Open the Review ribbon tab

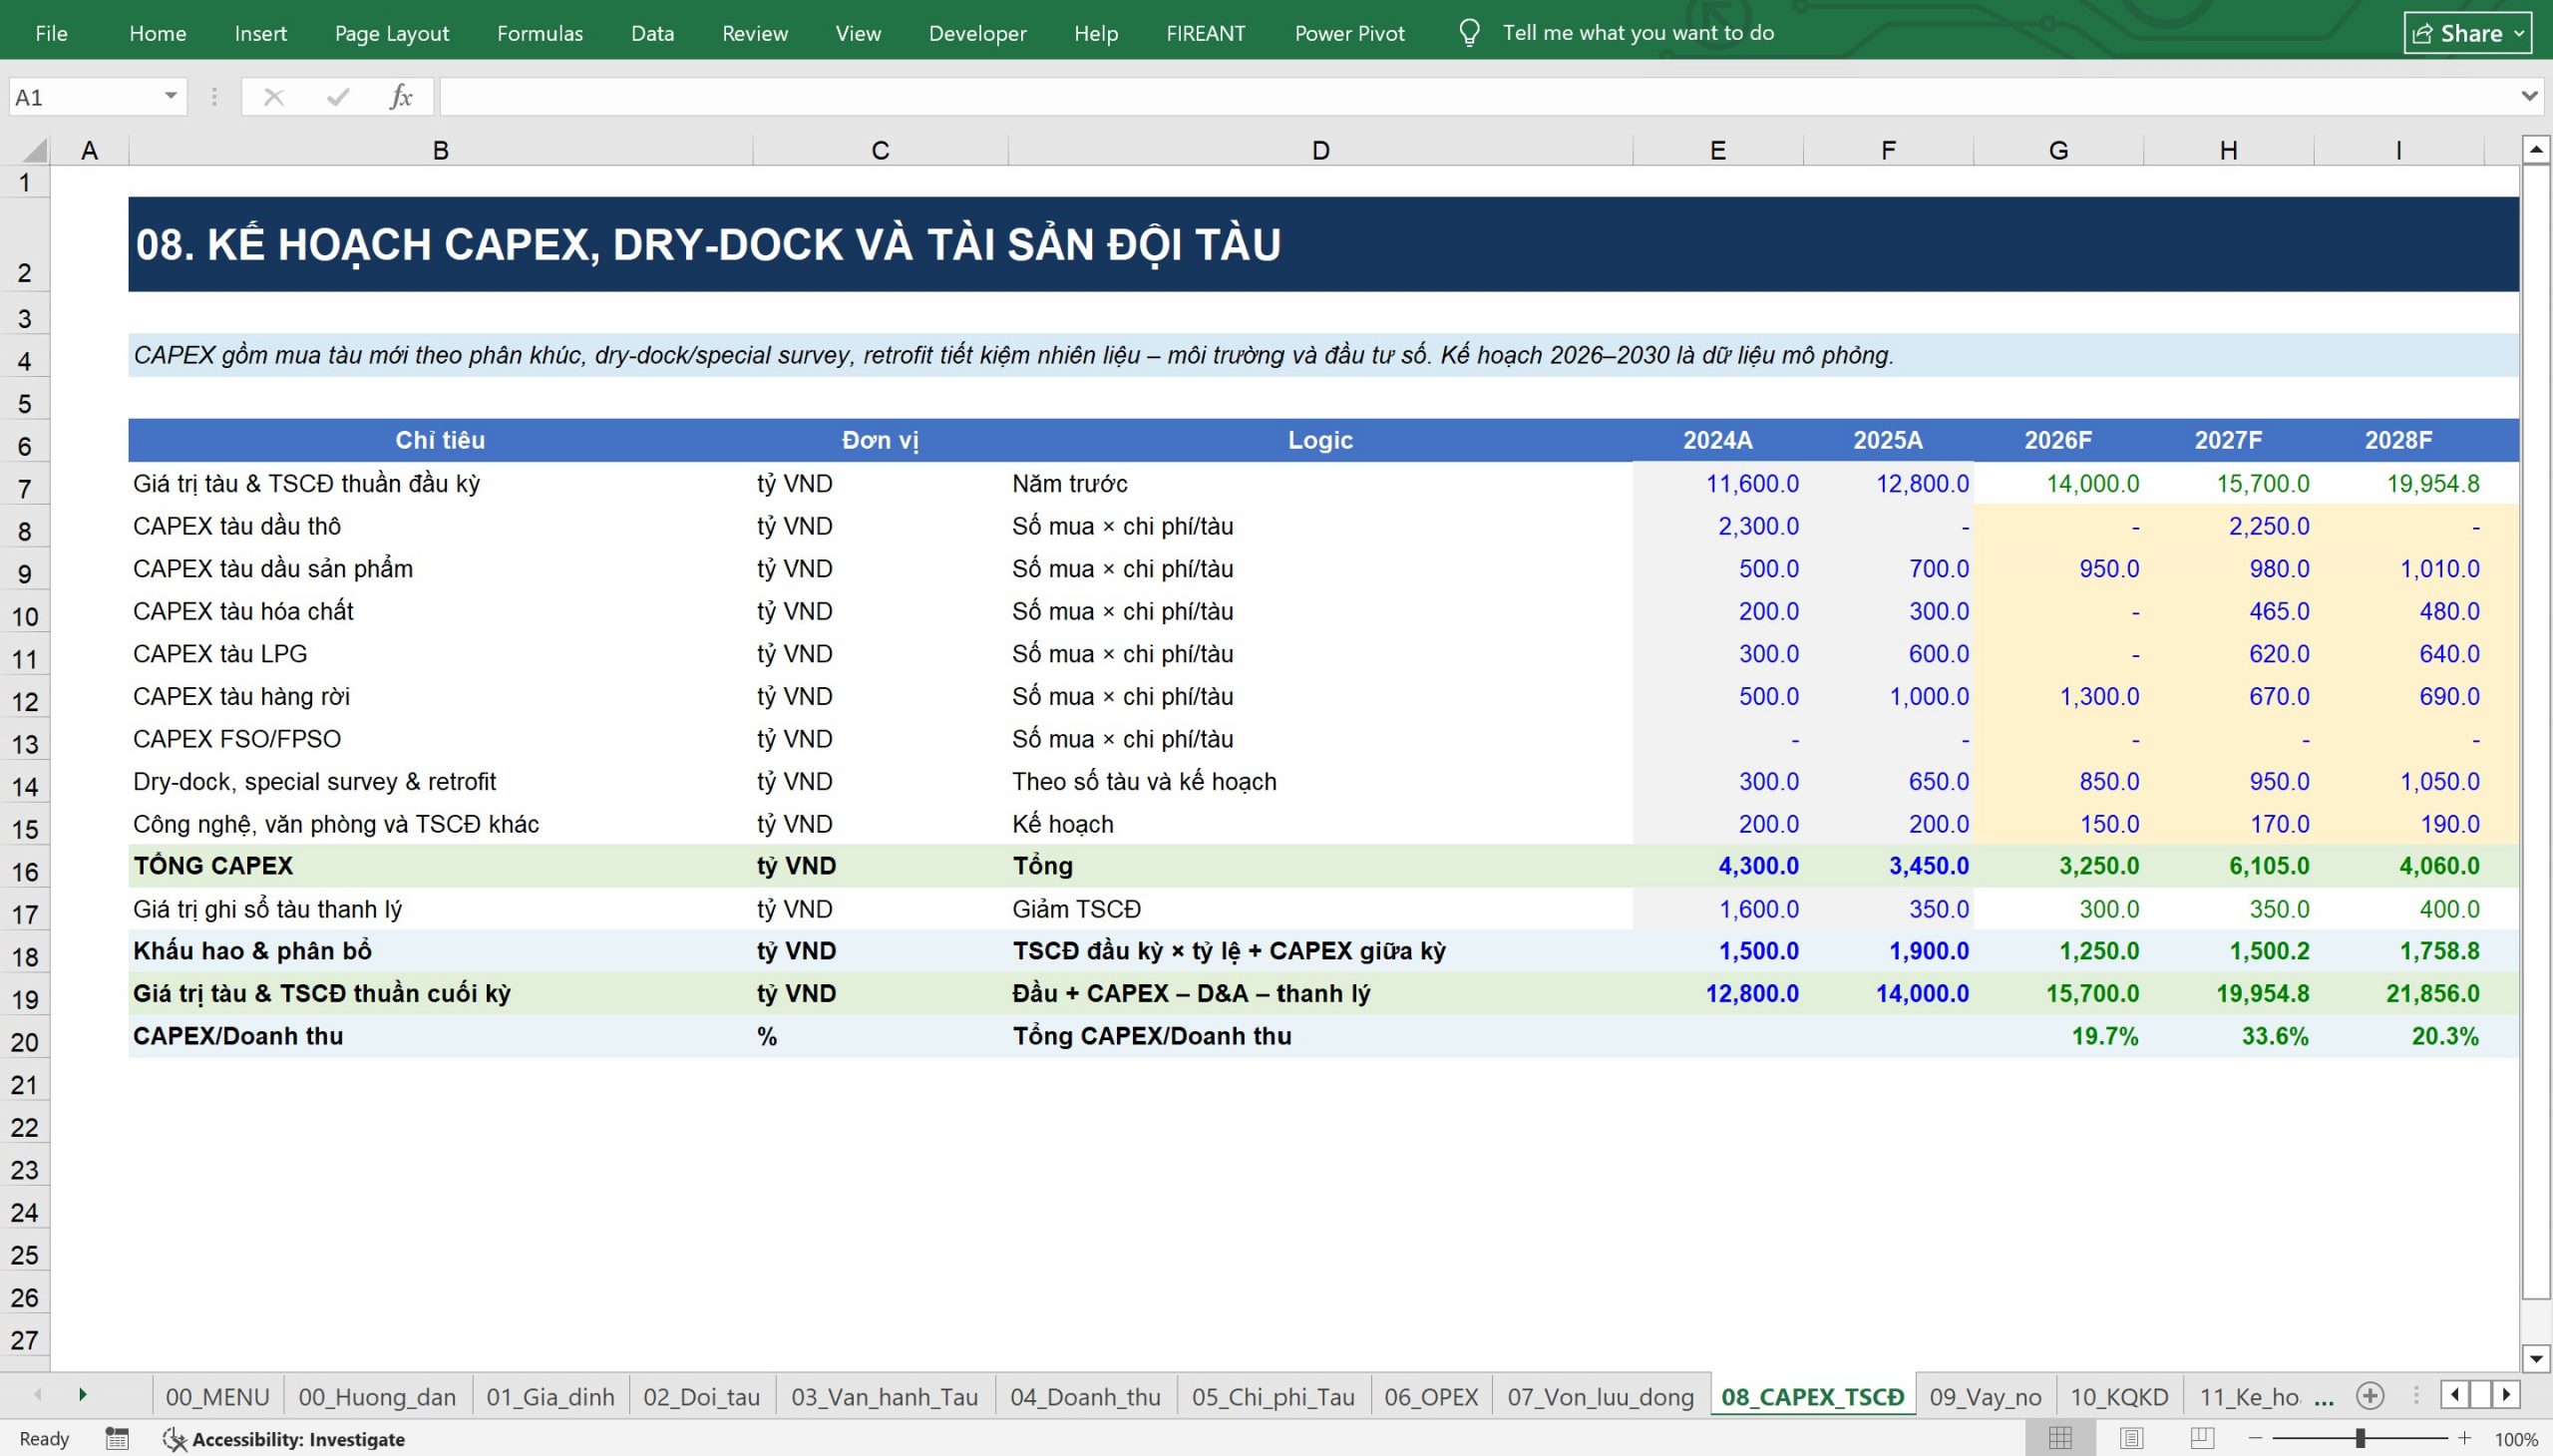tap(754, 33)
